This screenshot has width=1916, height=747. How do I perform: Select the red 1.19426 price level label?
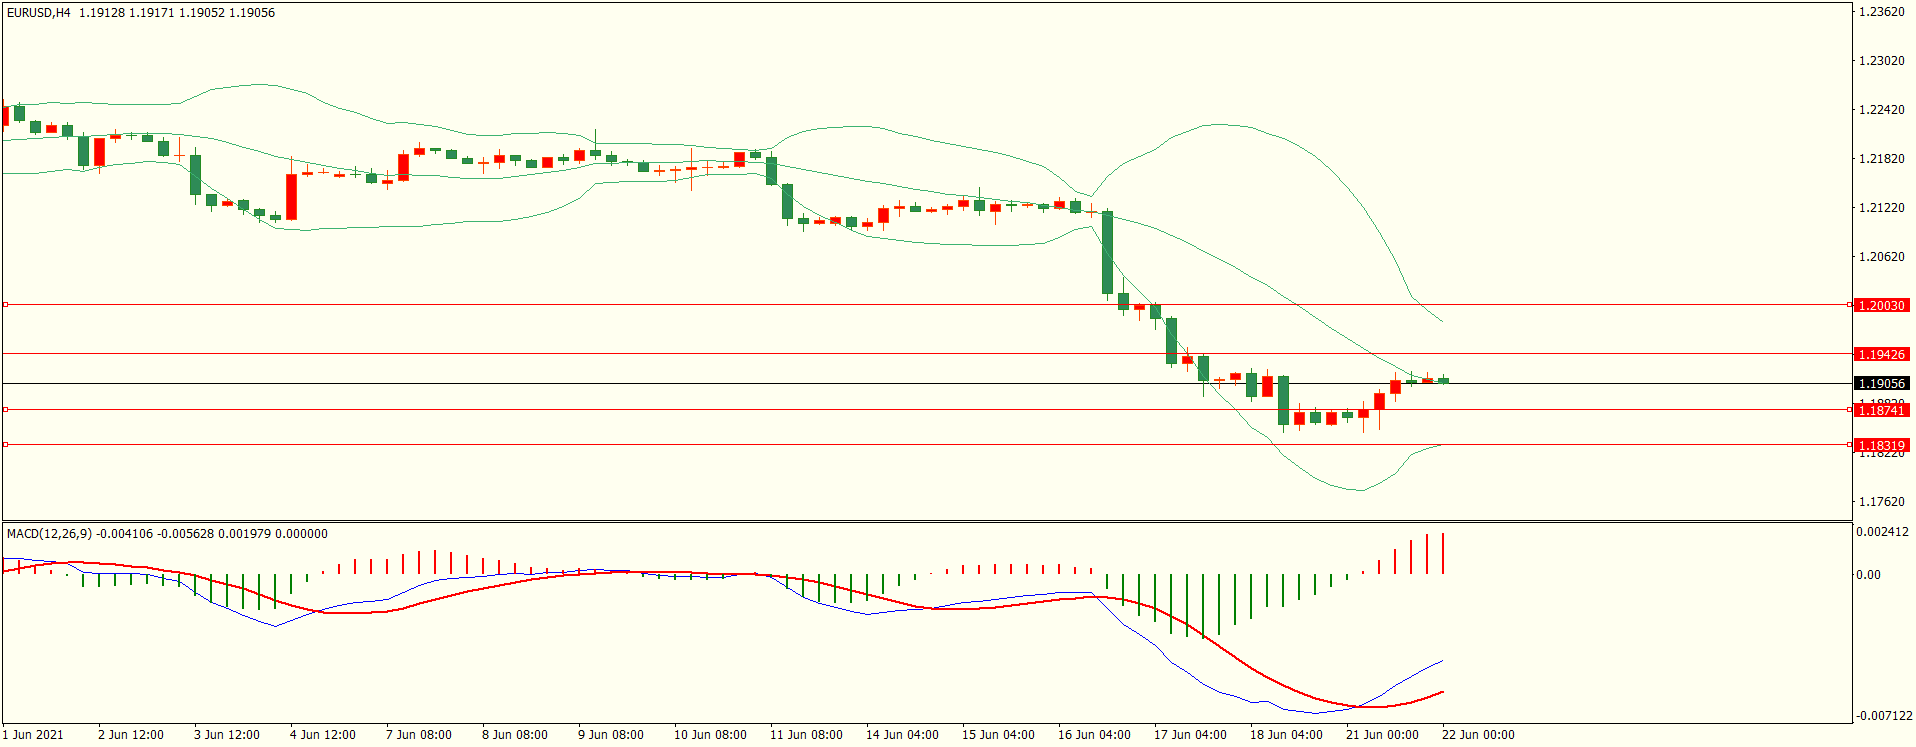click(1881, 354)
